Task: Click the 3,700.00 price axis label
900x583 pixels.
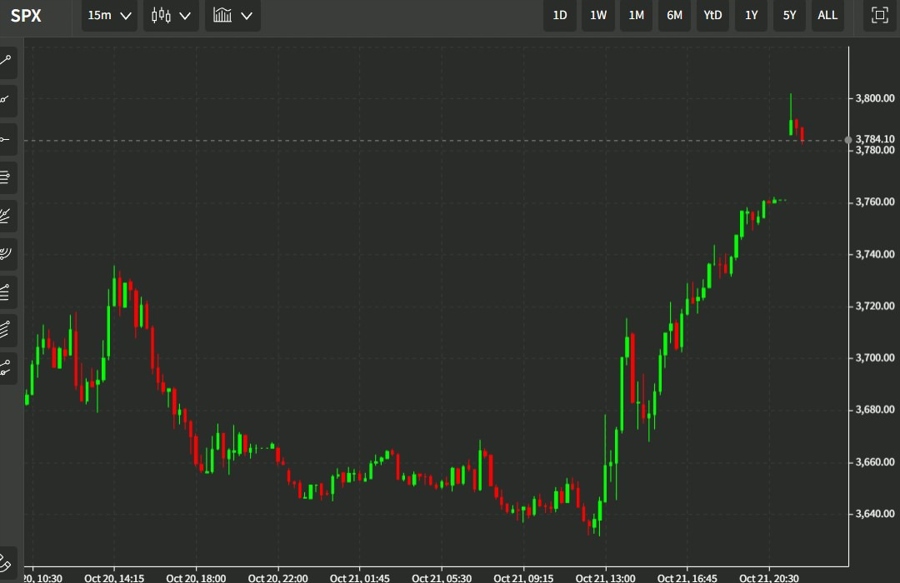Action: (x=875, y=357)
